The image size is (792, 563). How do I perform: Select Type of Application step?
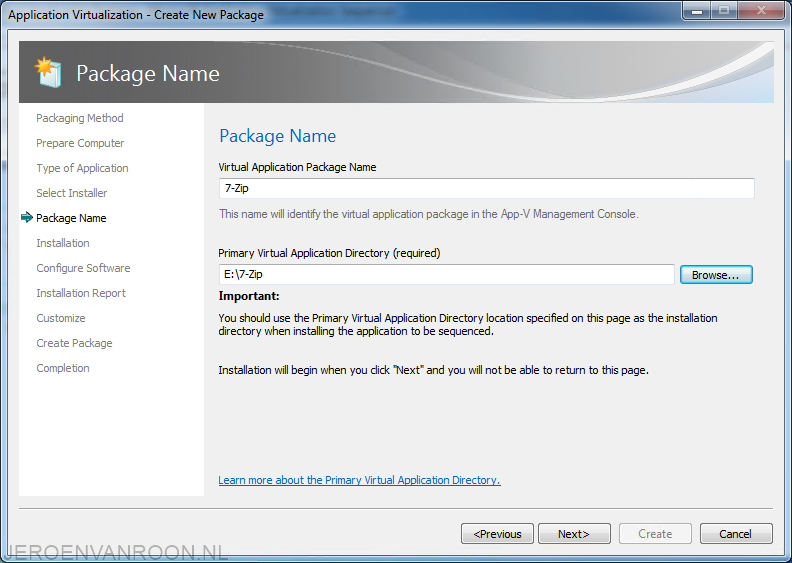[82, 168]
